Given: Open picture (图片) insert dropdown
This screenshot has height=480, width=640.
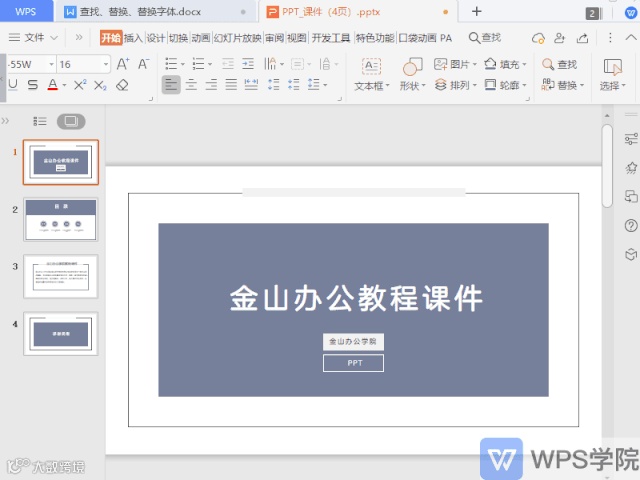Looking at the screenshot, I should 455,64.
